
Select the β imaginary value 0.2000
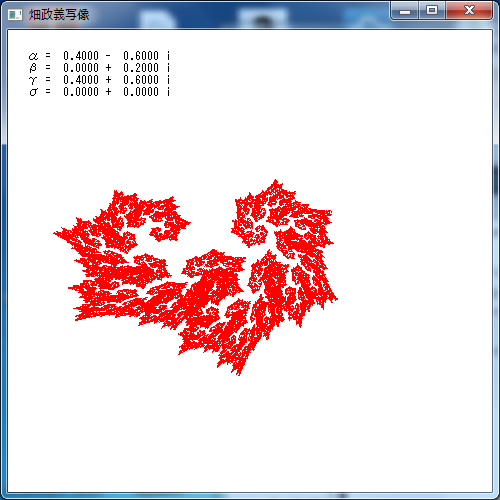pyautogui.click(x=141, y=68)
